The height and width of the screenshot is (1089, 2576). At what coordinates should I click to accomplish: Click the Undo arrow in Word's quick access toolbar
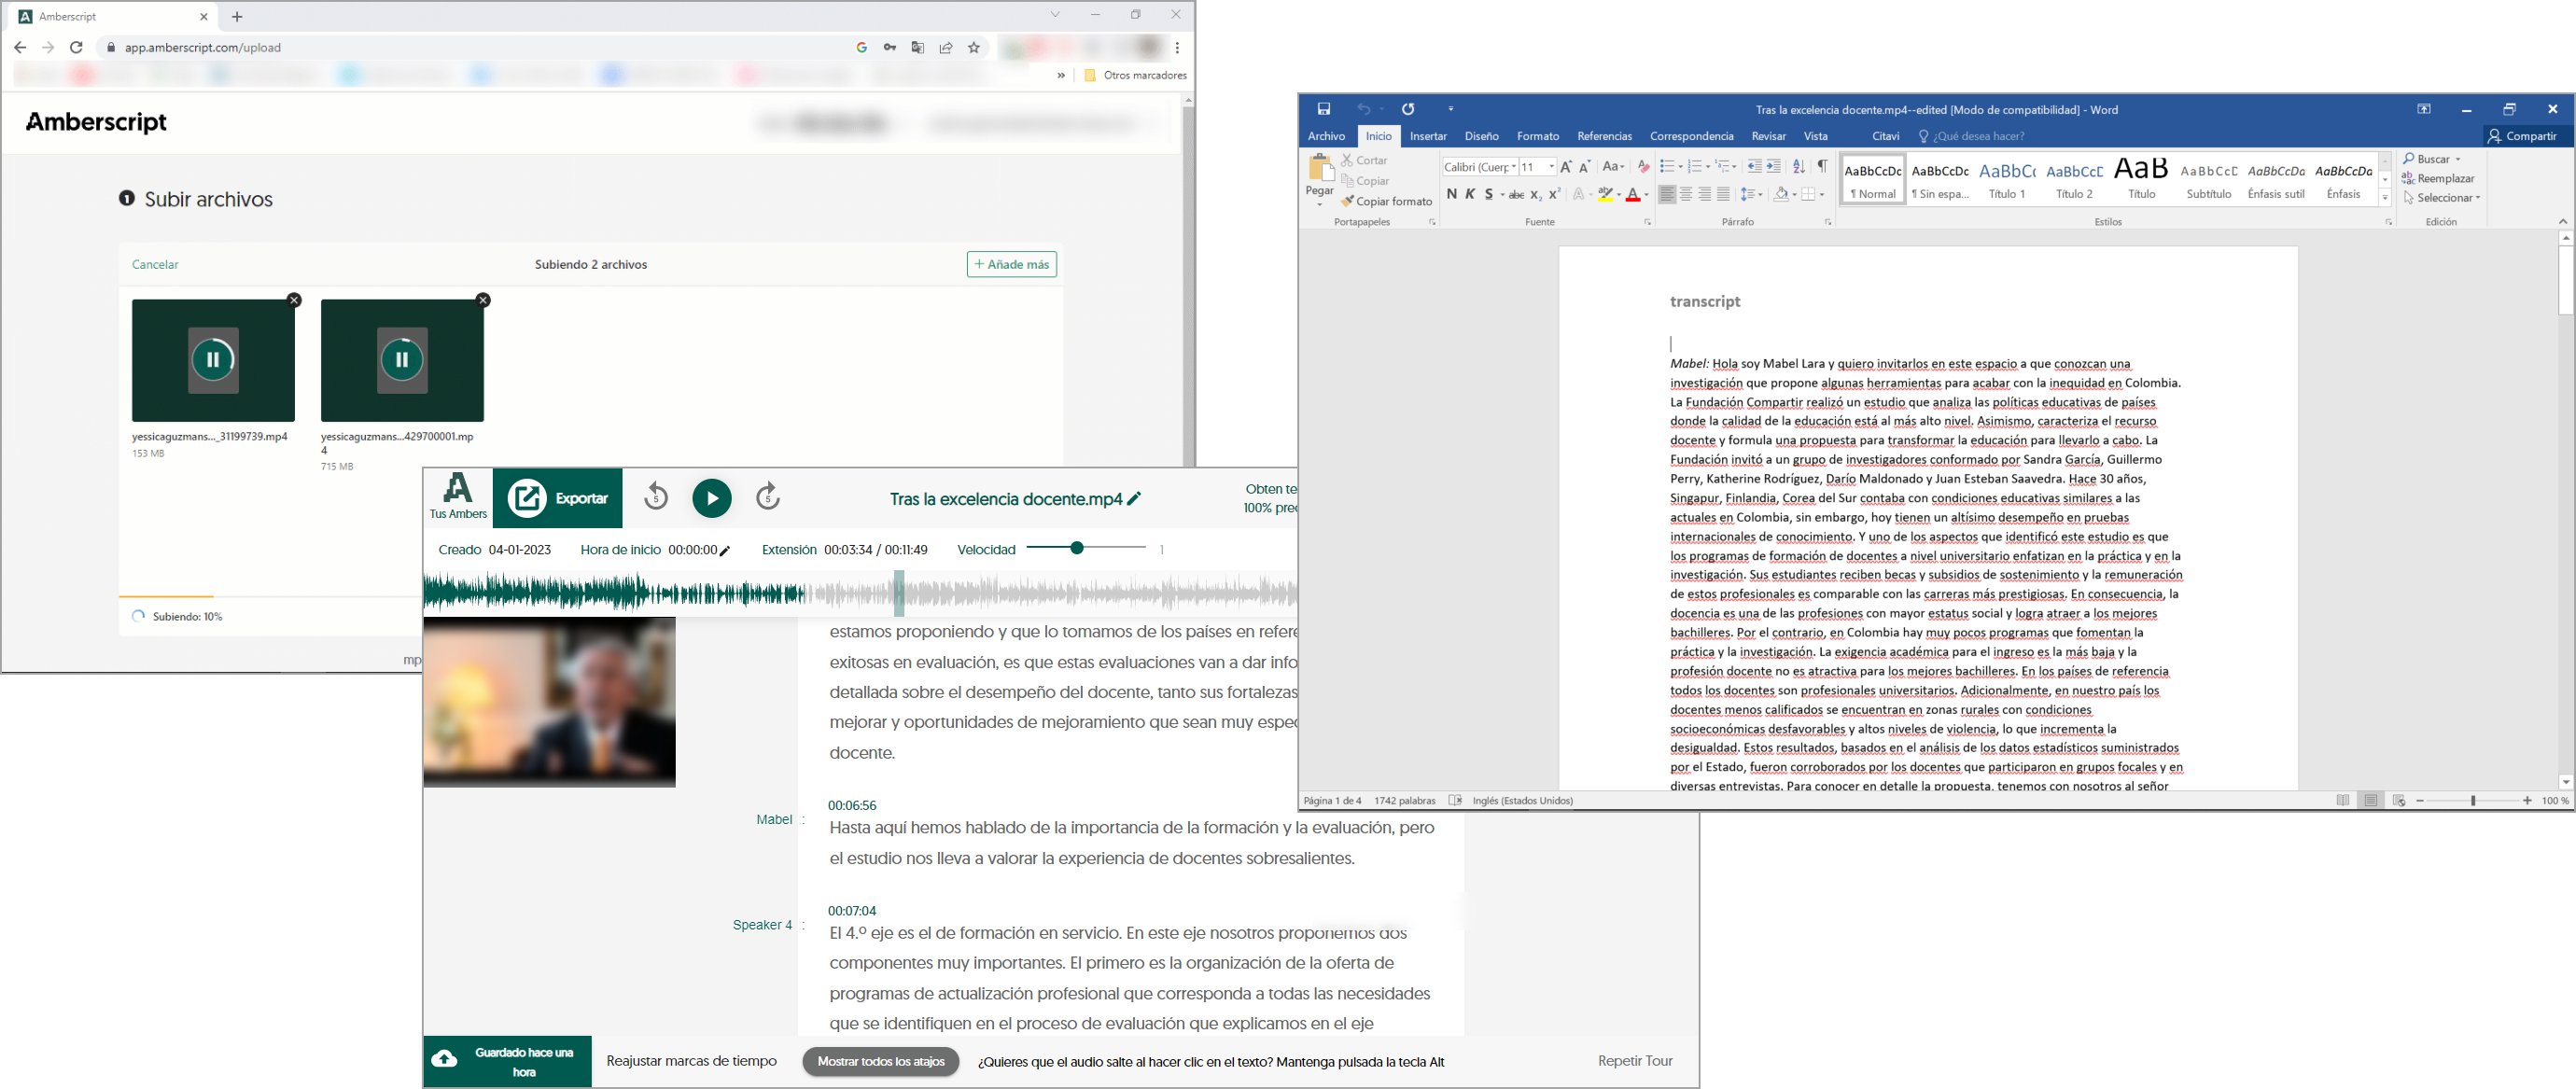1363,109
